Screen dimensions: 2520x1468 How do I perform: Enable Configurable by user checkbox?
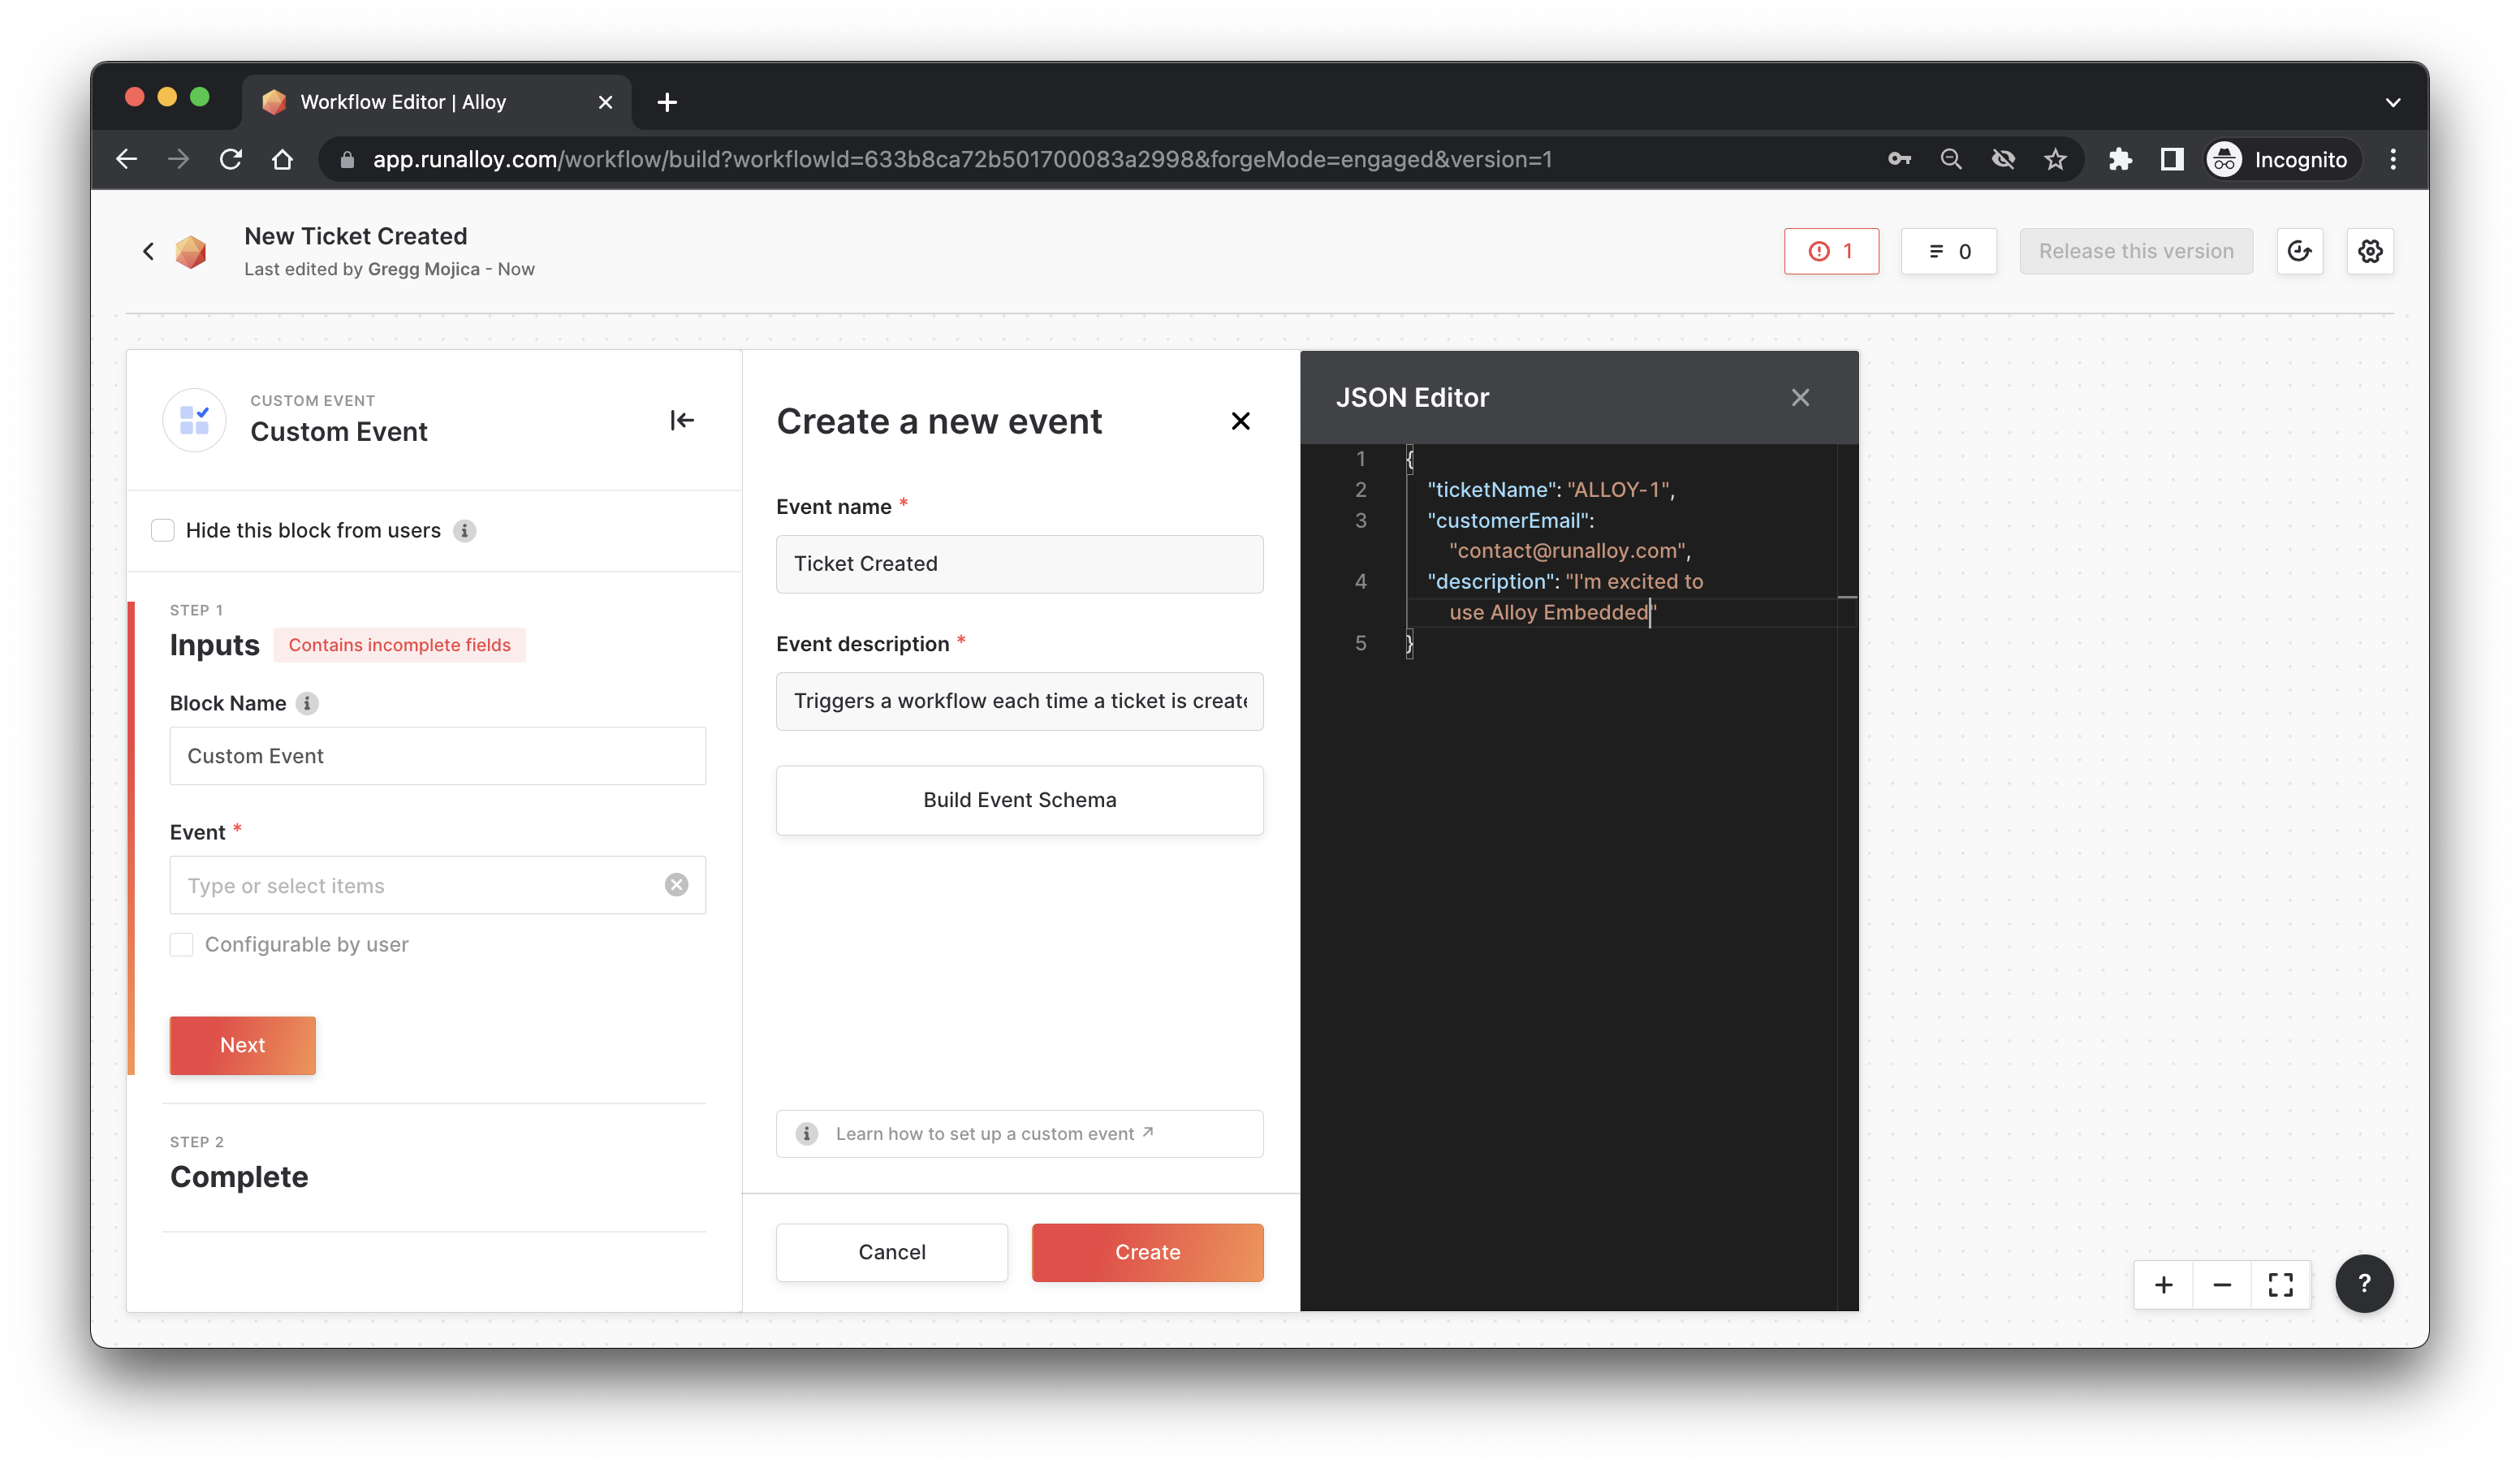pyautogui.click(x=181, y=944)
